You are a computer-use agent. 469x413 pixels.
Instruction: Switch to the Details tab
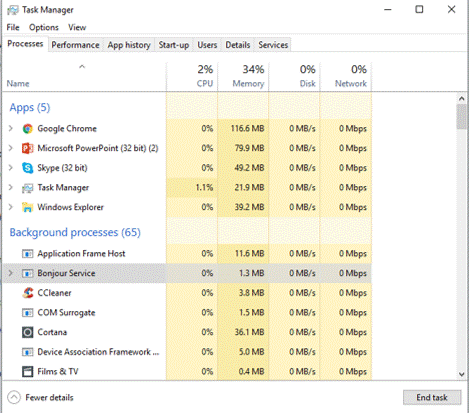[x=238, y=45]
